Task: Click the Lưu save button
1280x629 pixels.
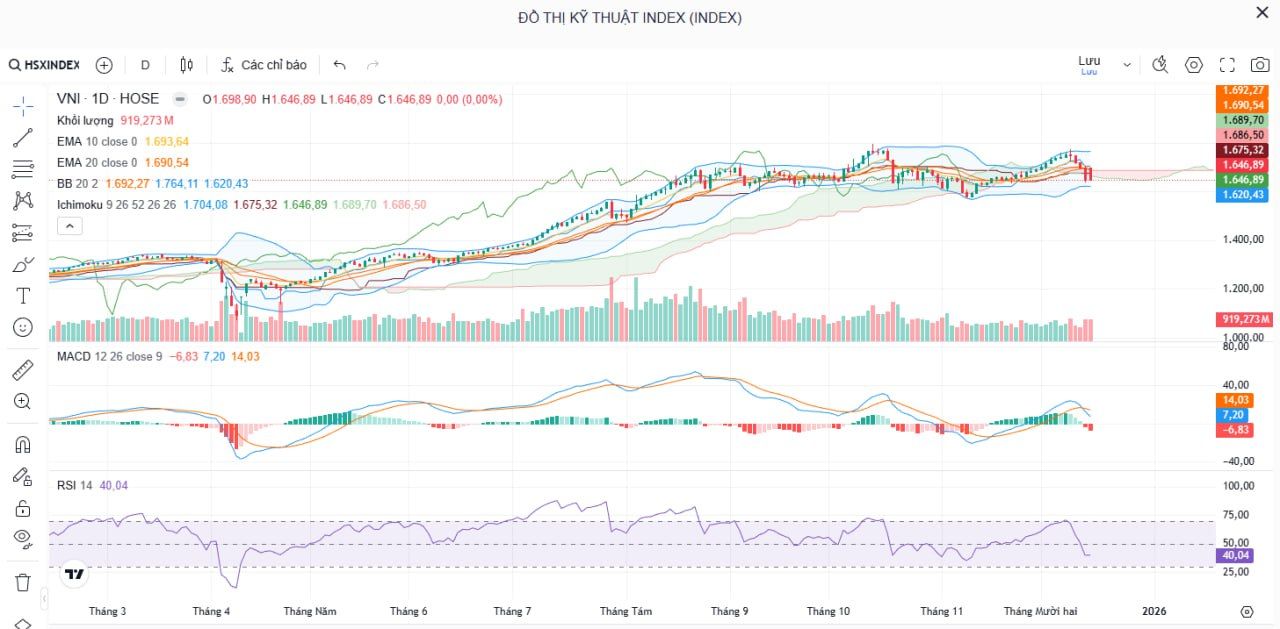Action: tap(1090, 62)
